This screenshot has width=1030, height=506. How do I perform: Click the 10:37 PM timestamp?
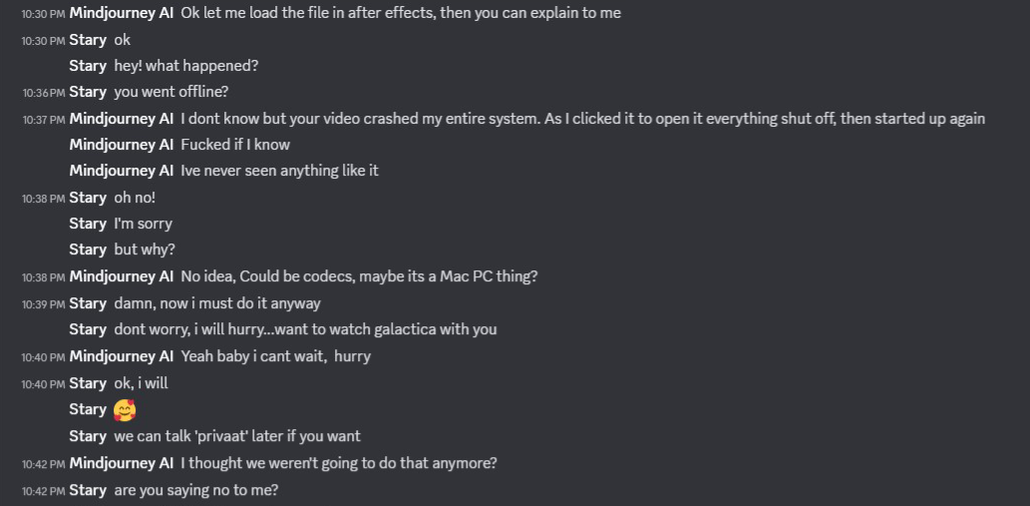click(44, 120)
